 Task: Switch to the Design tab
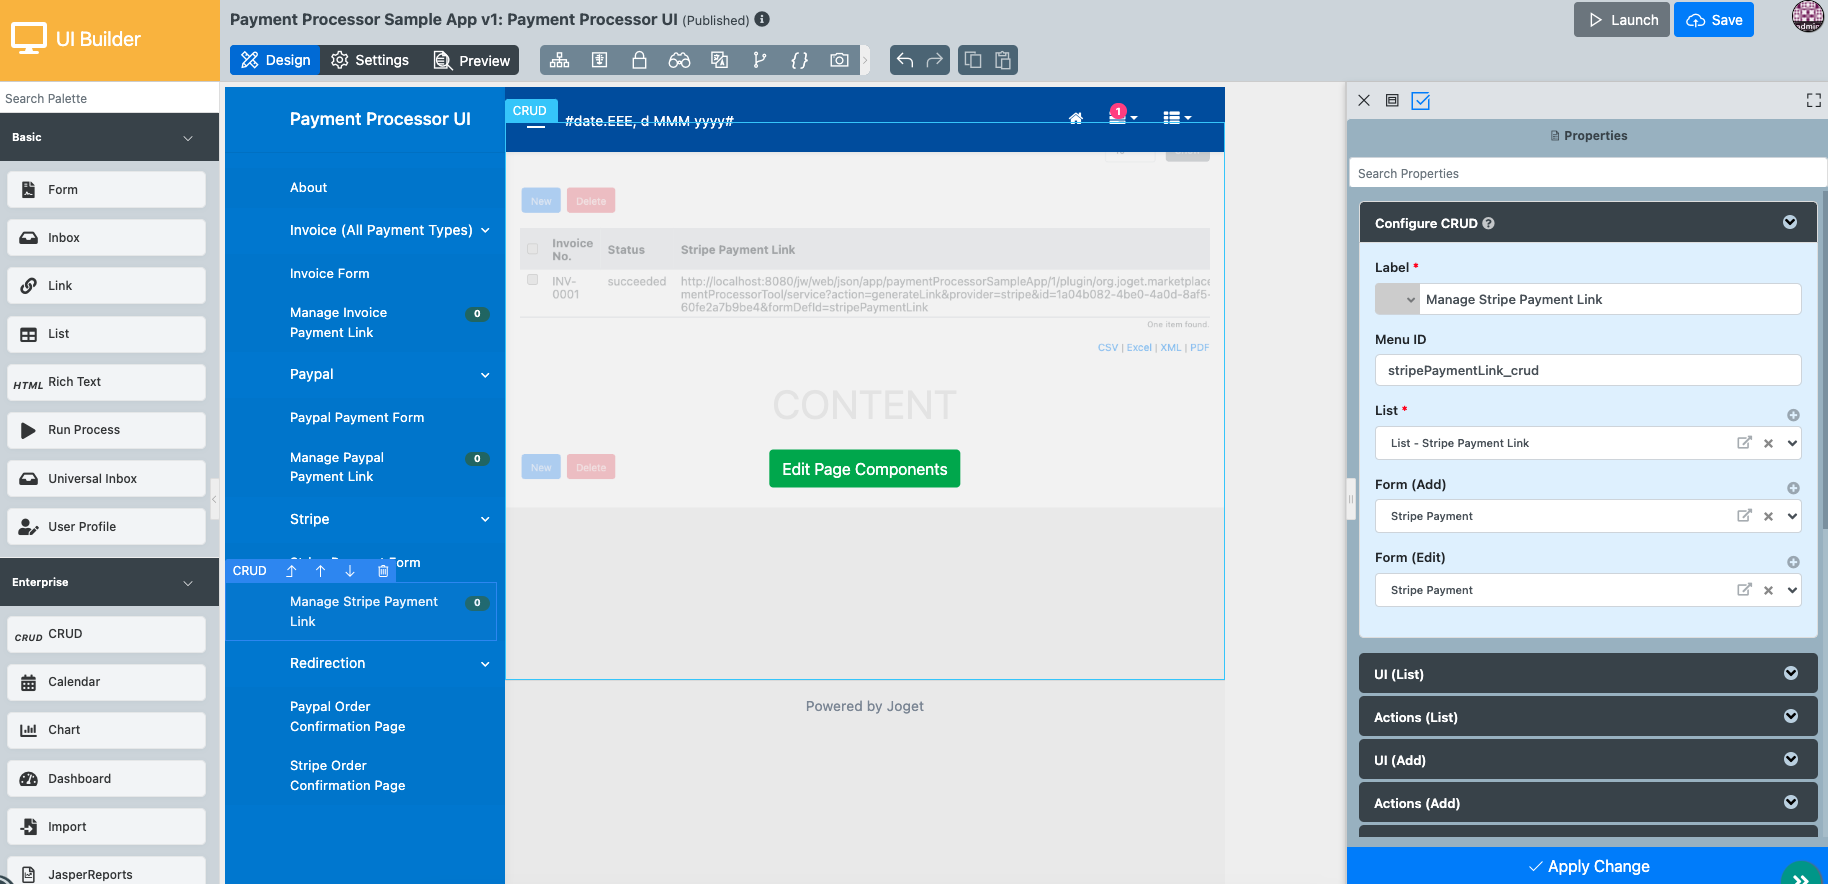coord(275,60)
